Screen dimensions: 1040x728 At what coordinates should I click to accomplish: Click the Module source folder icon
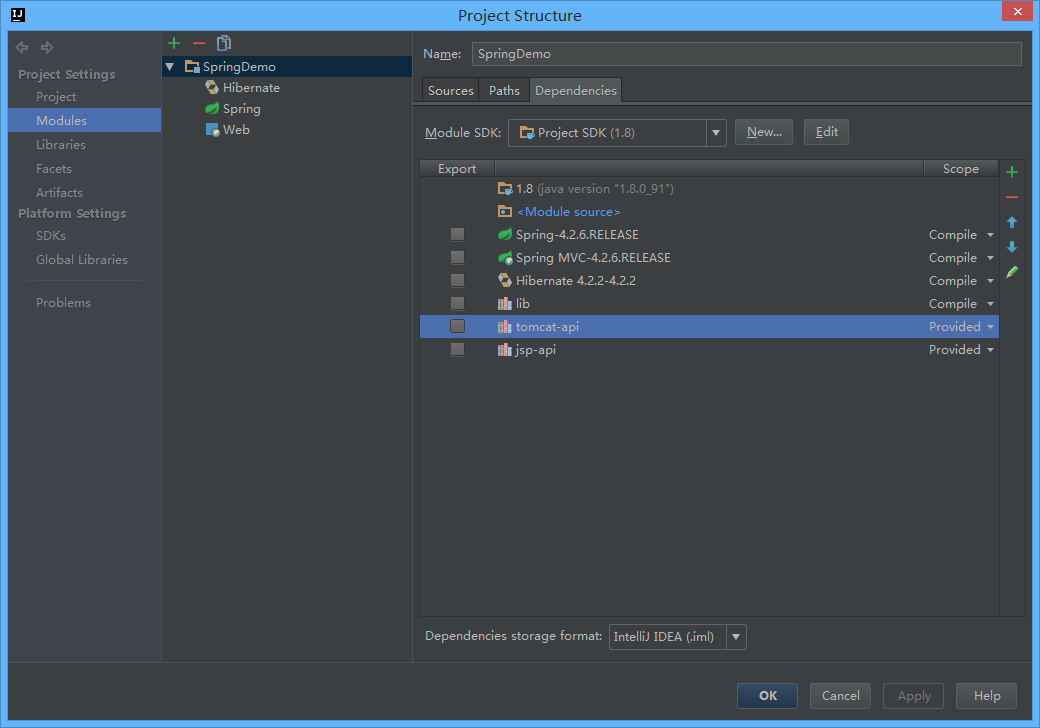point(505,212)
